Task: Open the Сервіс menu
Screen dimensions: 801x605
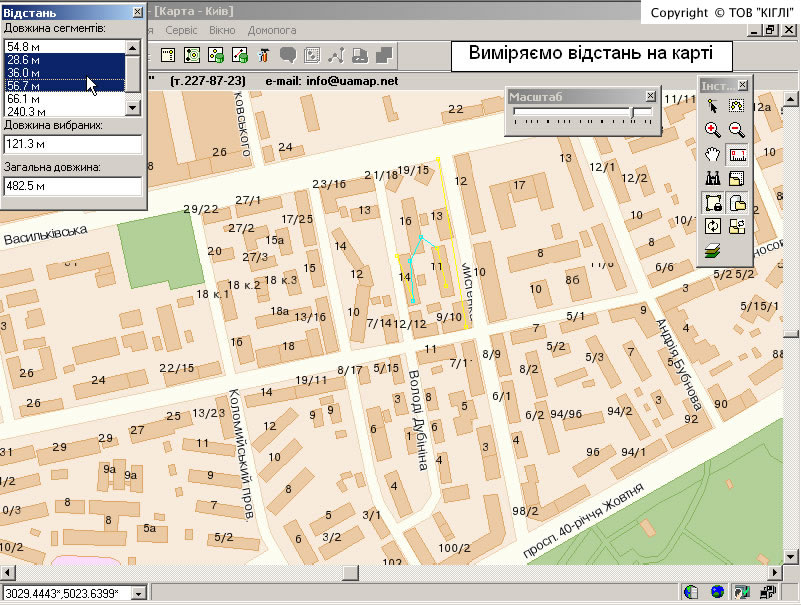Action: (x=181, y=30)
